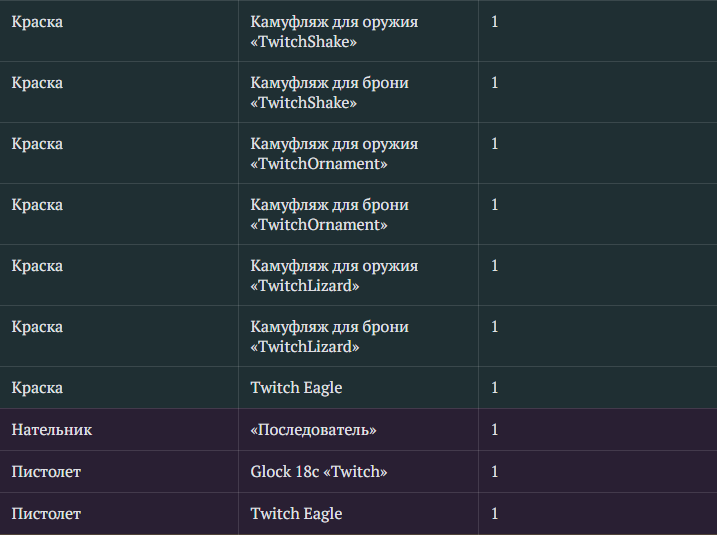The width and height of the screenshot is (717, 535).
Task: Click quantity 1 in Glock 18c row
Action: pyautogui.click(x=494, y=471)
